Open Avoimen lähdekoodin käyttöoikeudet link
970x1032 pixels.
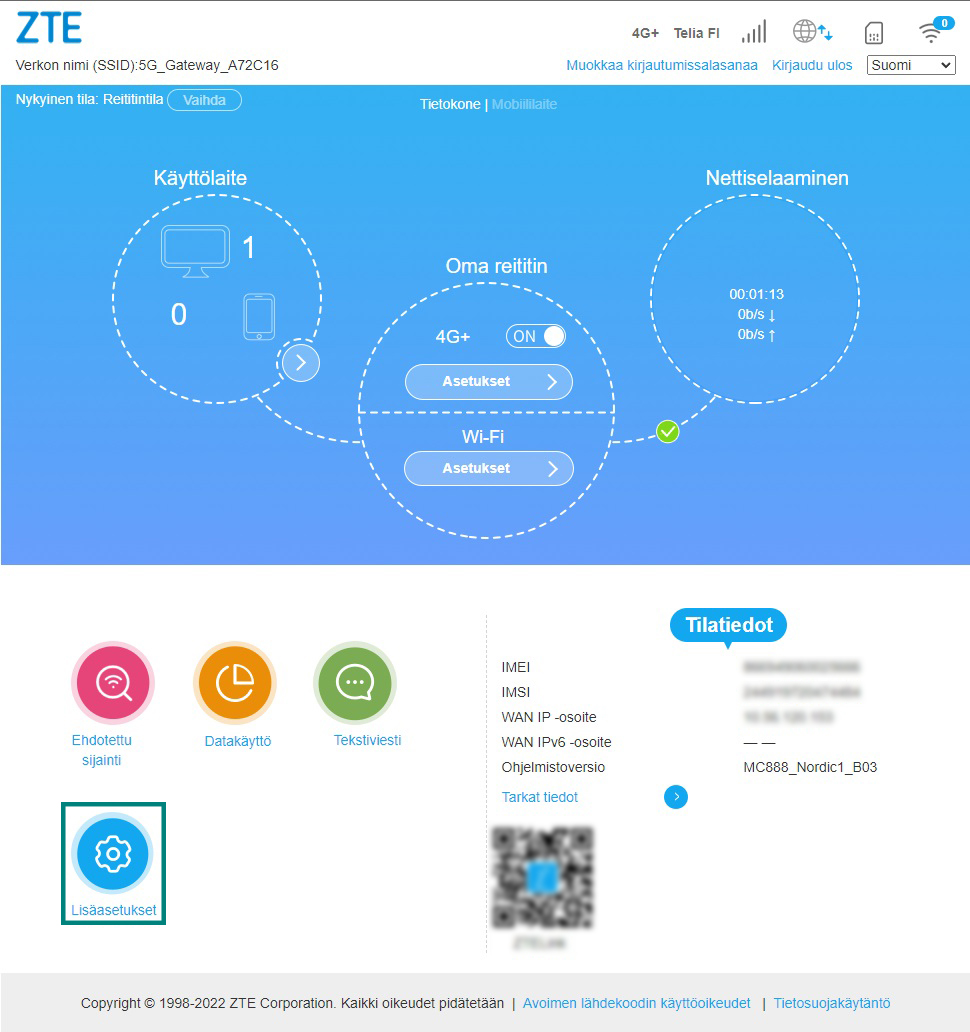click(636, 1003)
